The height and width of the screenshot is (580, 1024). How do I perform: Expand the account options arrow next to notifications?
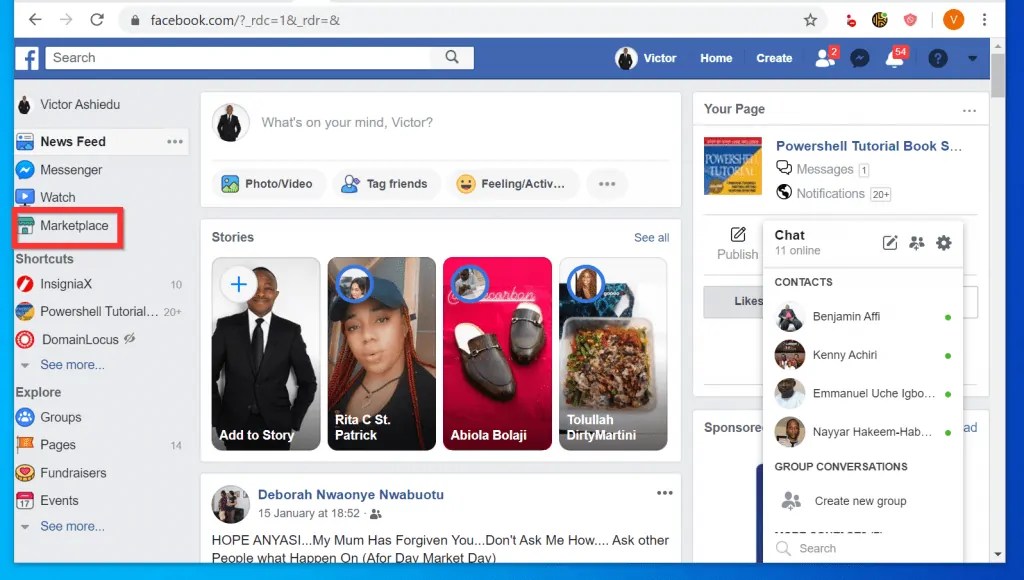(x=972, y=58)
